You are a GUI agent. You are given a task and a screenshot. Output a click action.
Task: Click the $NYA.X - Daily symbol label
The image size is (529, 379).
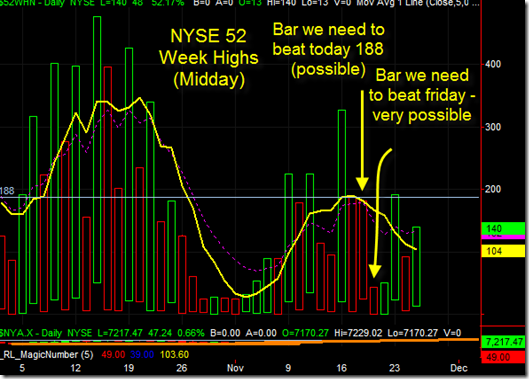31,333
